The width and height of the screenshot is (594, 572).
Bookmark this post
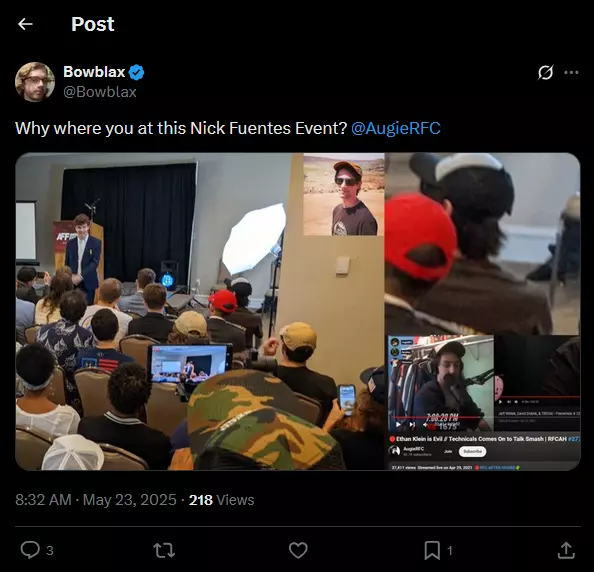tap(432, 550)
